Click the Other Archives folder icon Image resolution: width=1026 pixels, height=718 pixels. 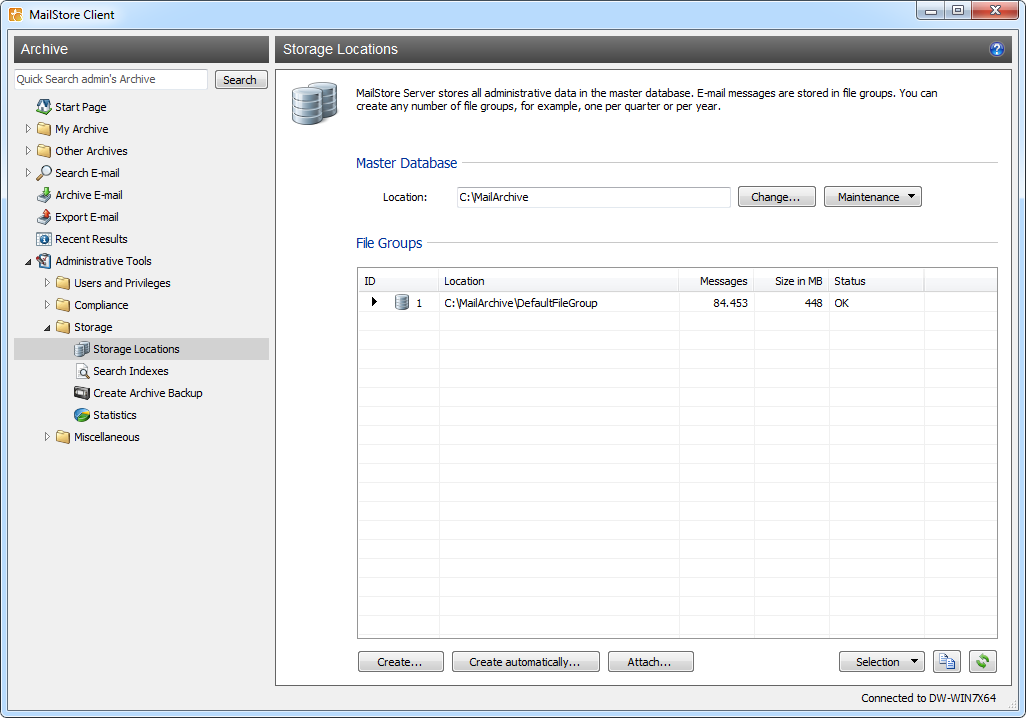[x=44, y=151]
